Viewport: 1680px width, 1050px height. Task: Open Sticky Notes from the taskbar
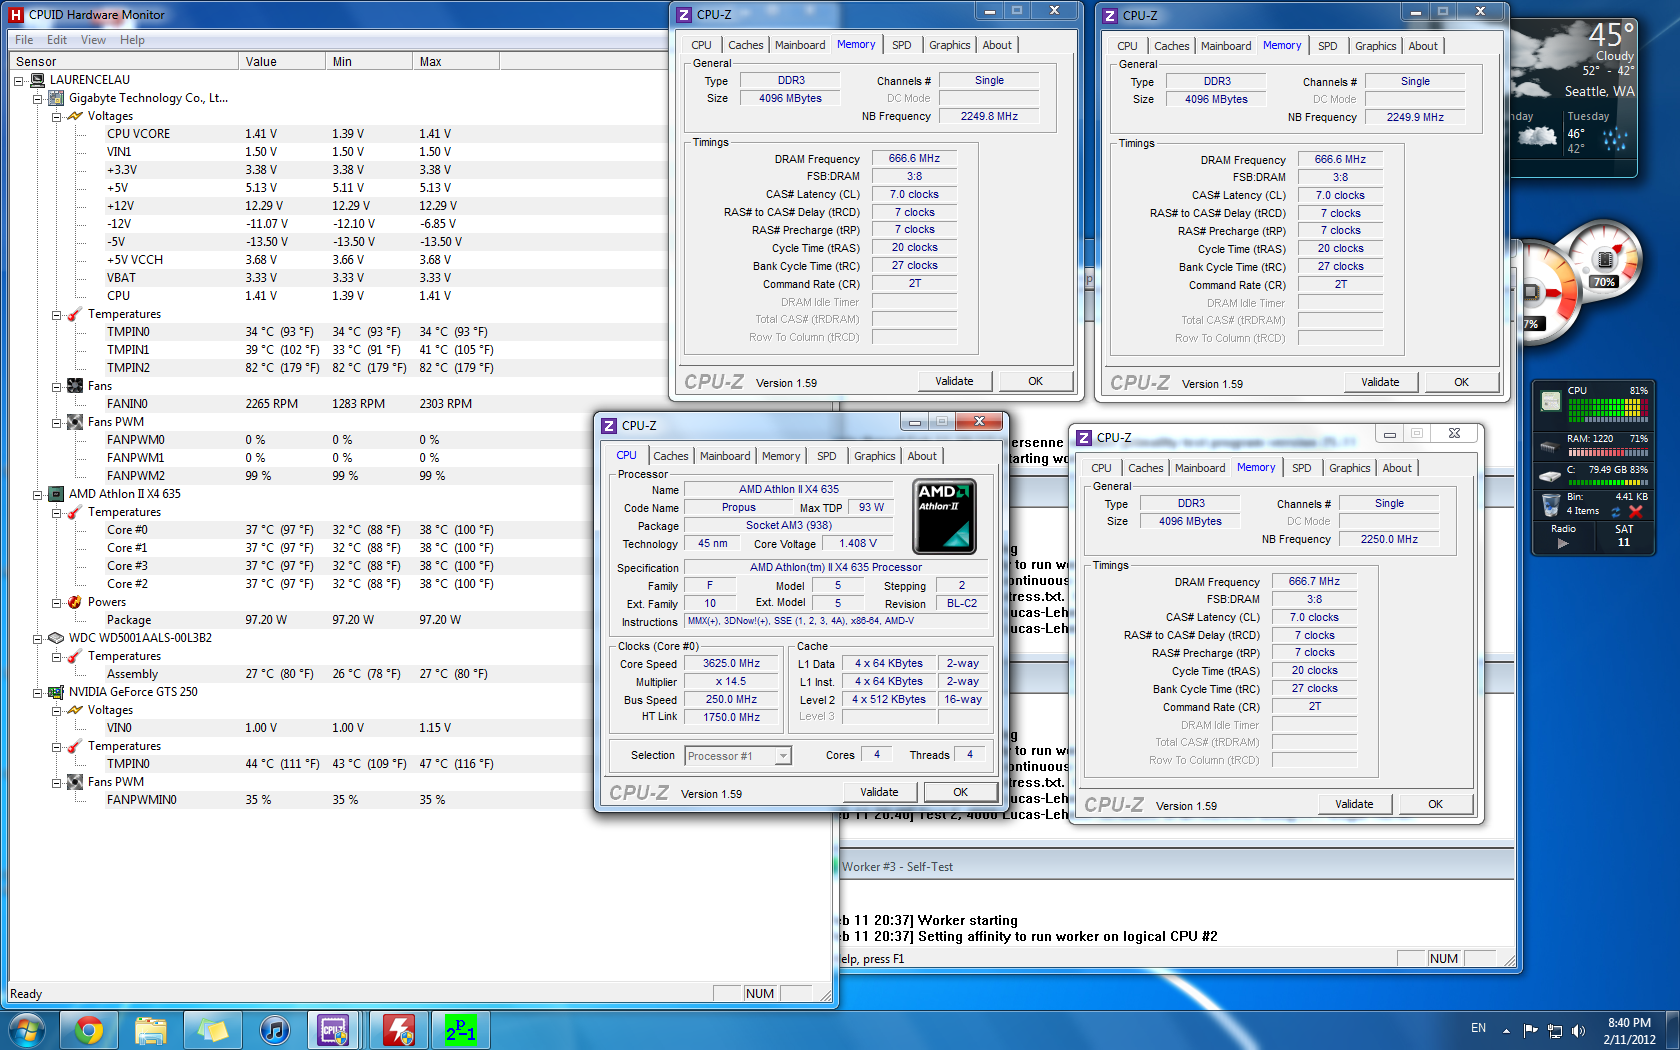(212, 1029)
